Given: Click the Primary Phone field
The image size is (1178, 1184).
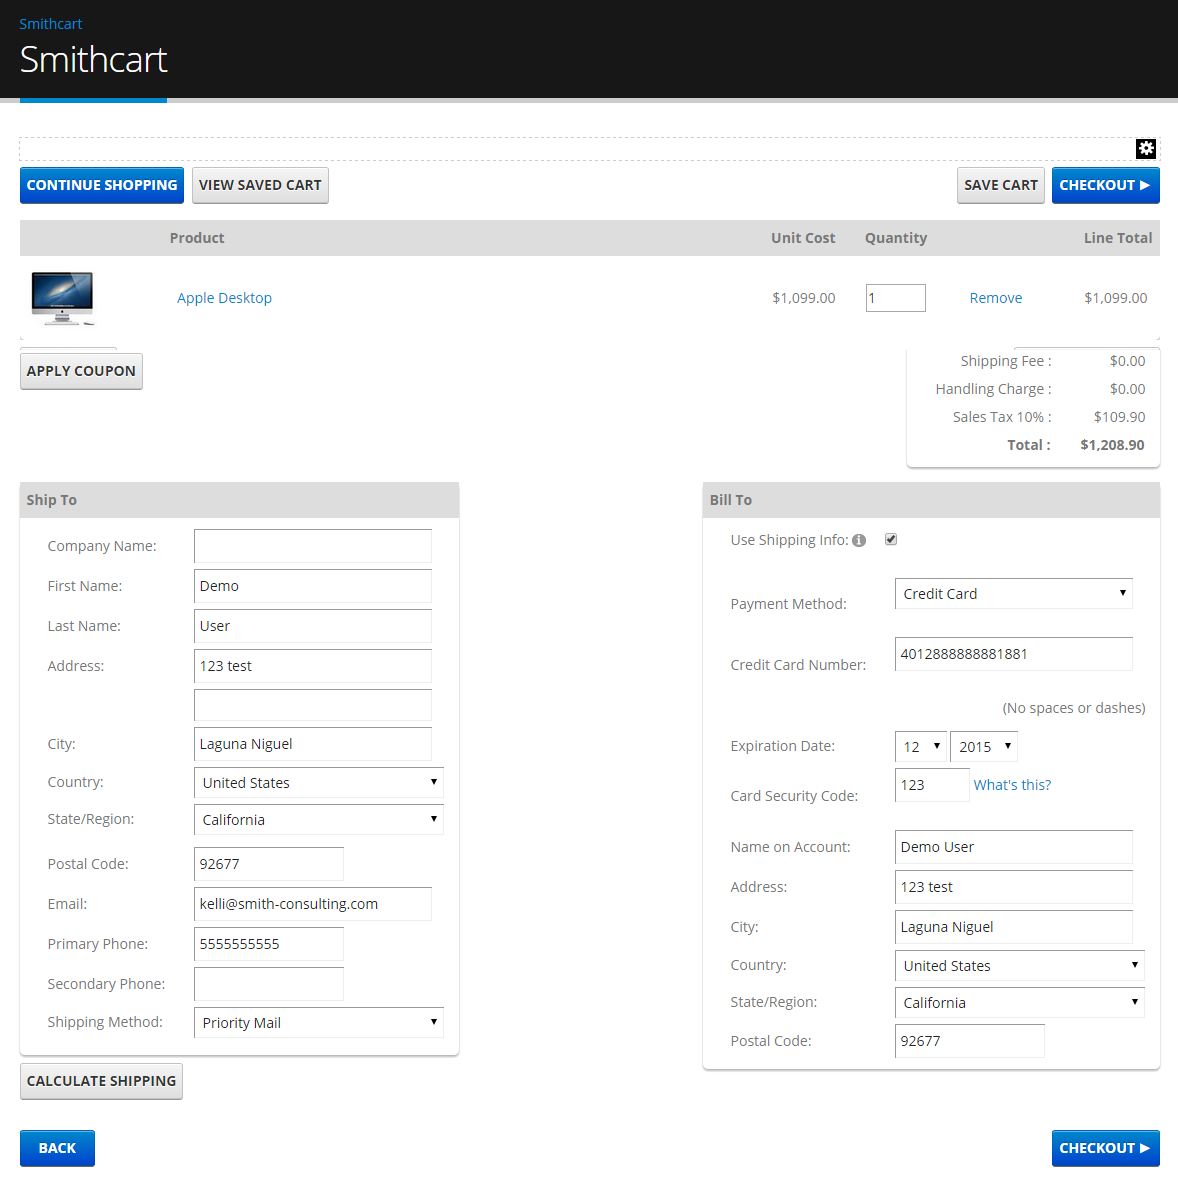Looking at the screenshot, I should [269, 944].
